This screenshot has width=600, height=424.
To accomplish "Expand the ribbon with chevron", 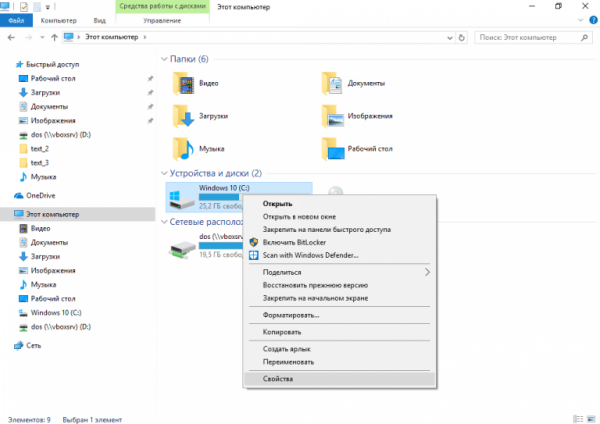I will [580, 20].
